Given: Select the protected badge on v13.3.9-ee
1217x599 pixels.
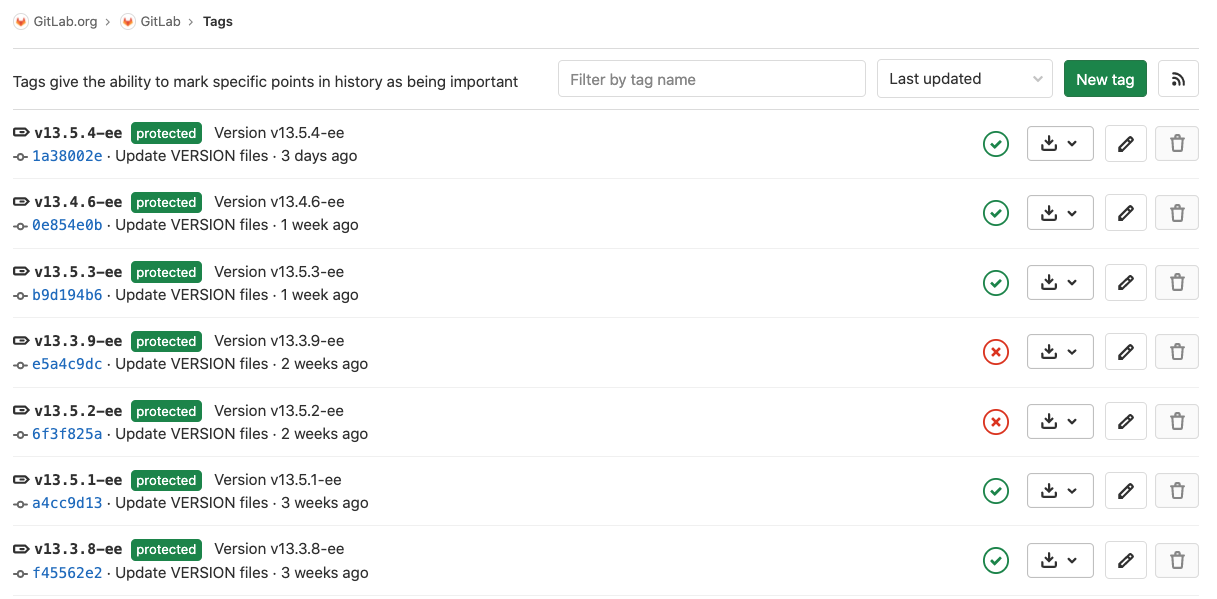Looking at the screenshot, I should tap(166, 341).
